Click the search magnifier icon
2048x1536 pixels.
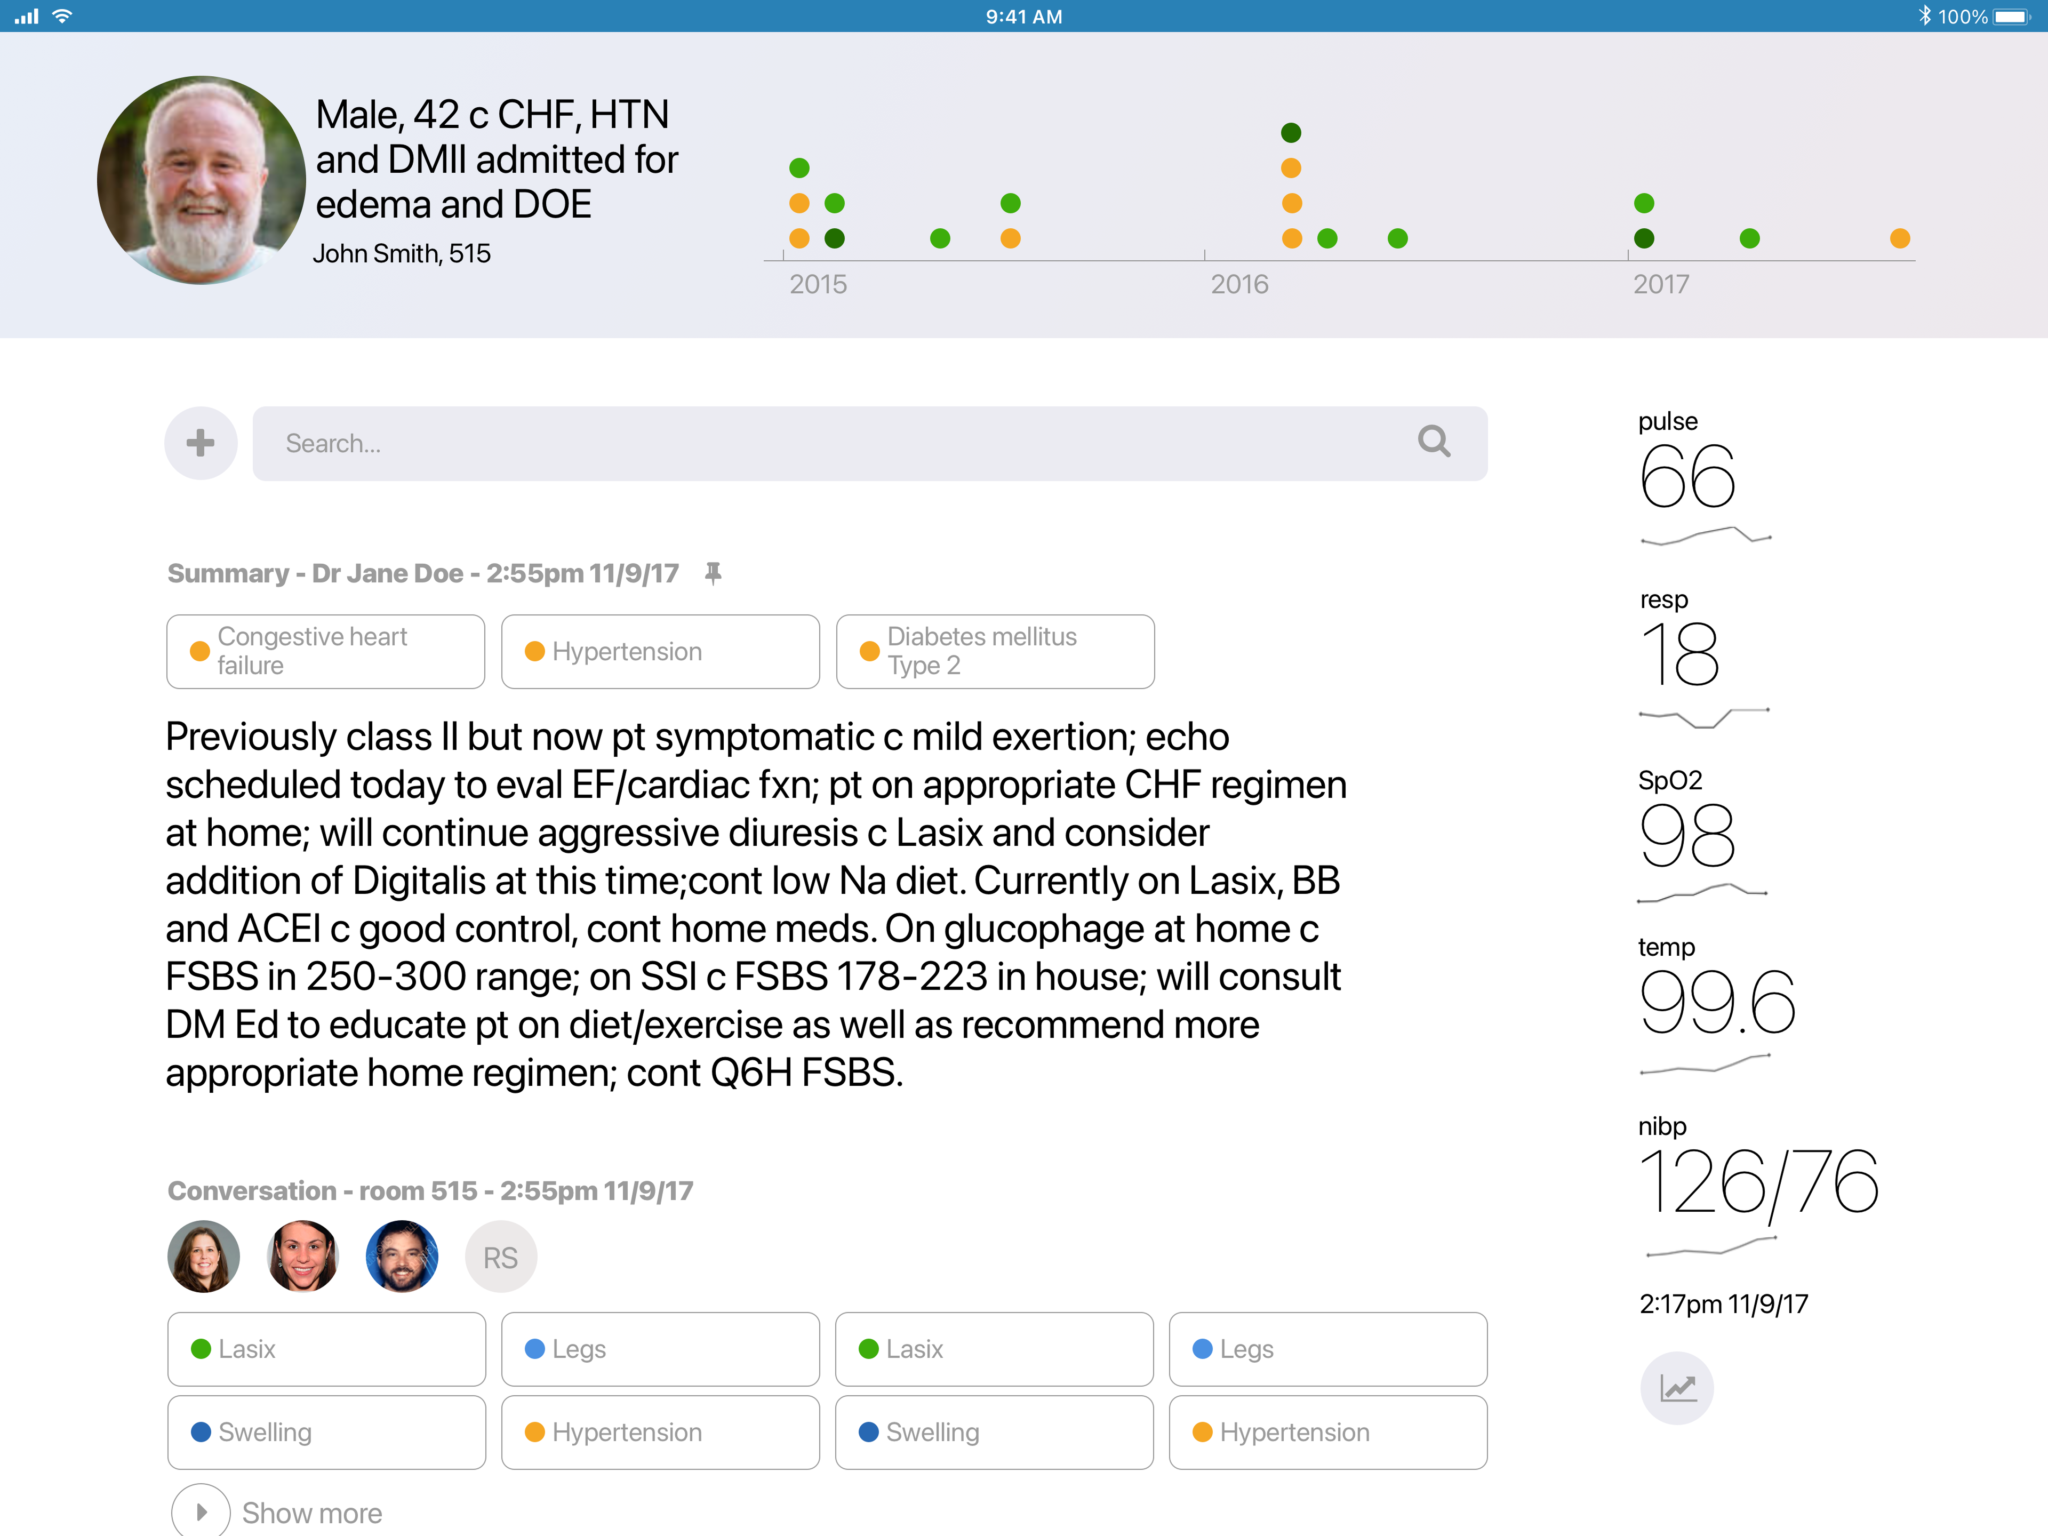coord(1433,441)
